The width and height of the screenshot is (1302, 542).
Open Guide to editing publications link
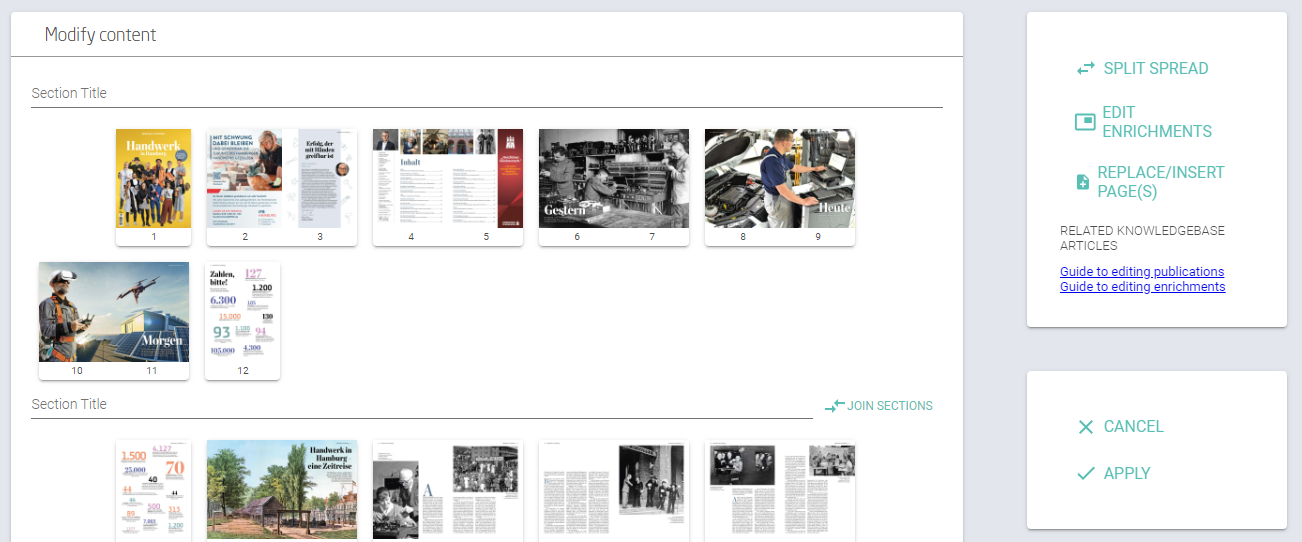pos(1142,272)
